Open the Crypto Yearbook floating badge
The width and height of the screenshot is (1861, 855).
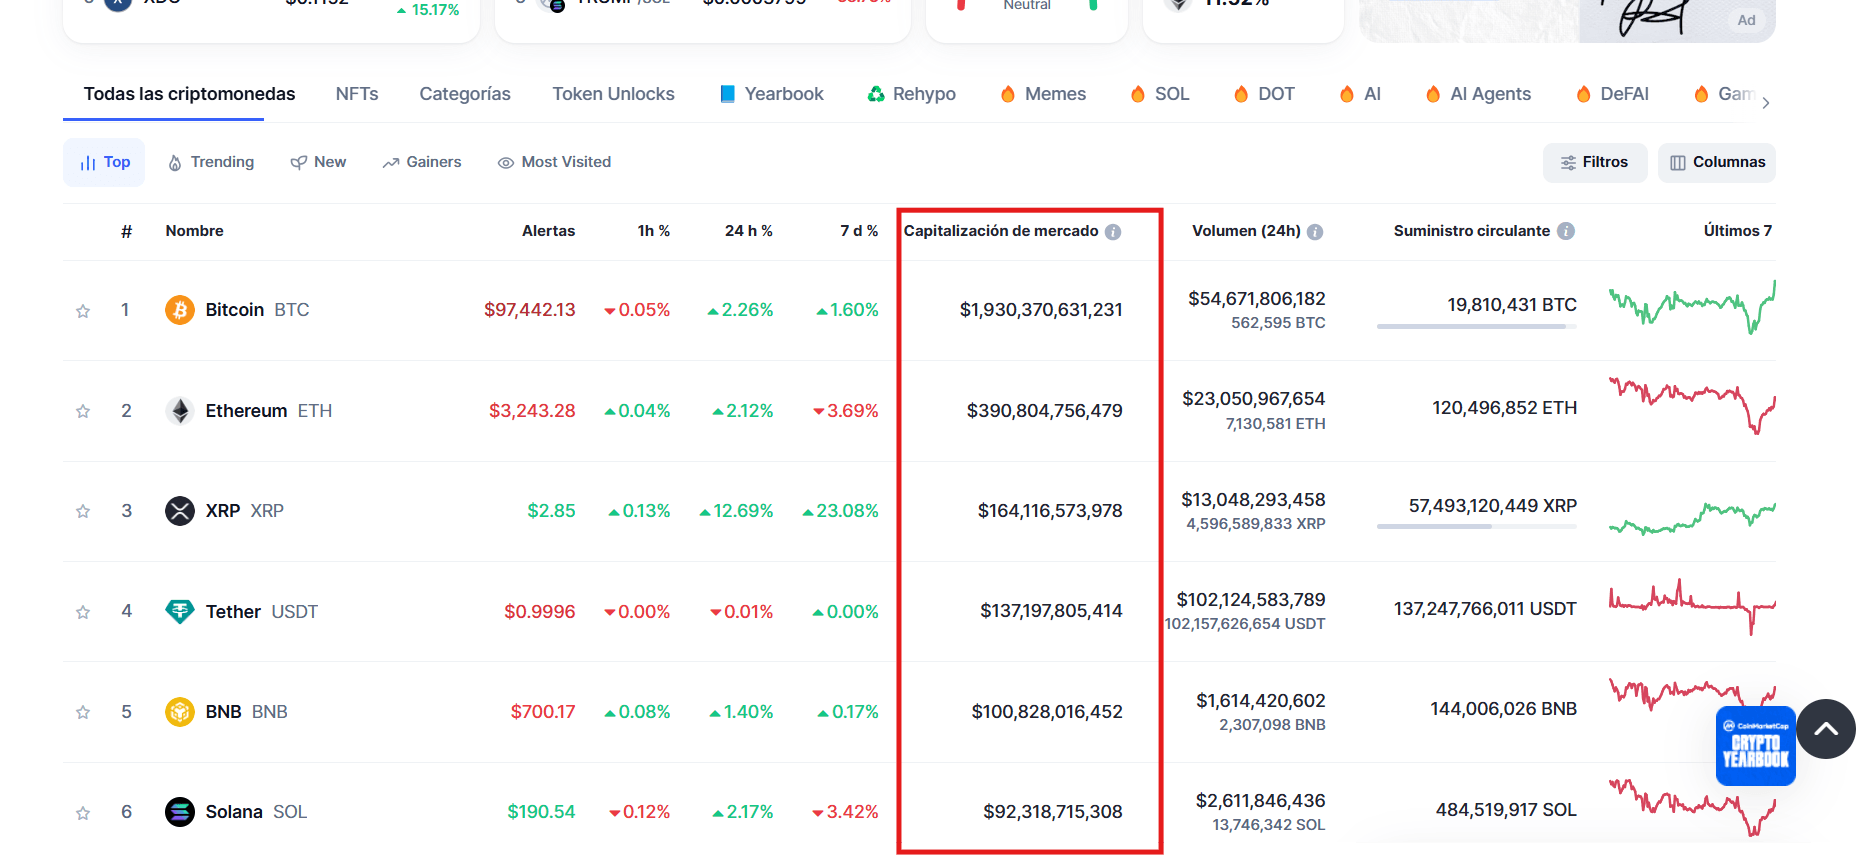pyautogui.click(x=1755, y=746)
